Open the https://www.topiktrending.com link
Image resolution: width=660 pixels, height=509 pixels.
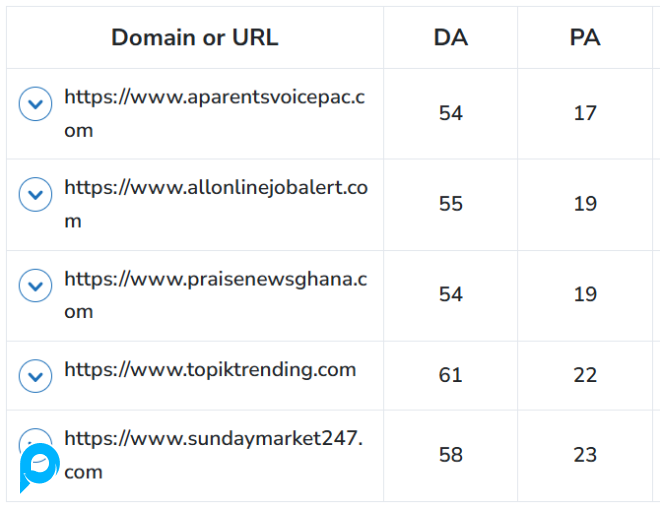coord(210,370)
